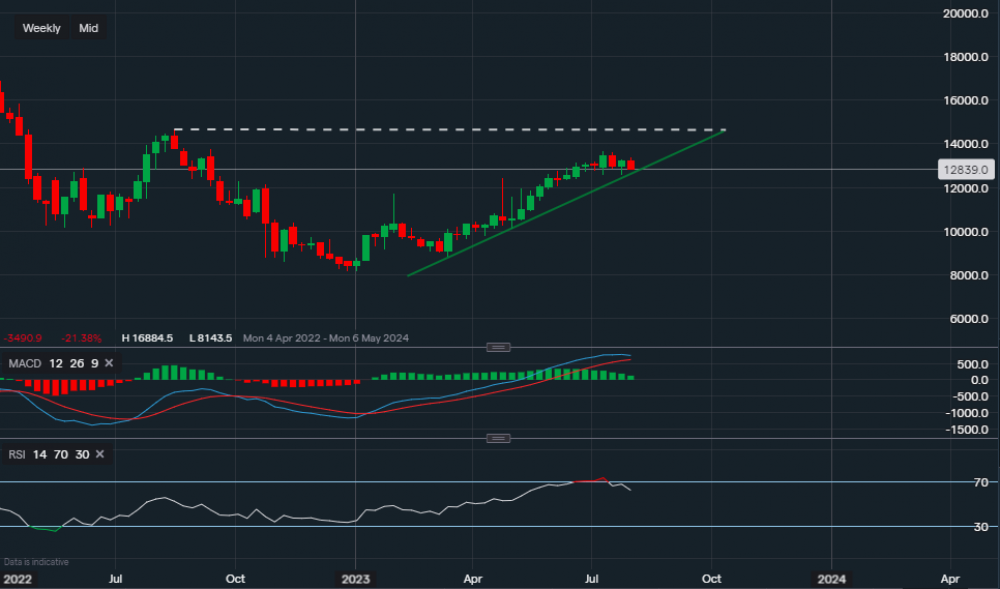1000x589 pixels.
Task: Remove the RSI indicator via its X icon
Action: [98, 454]
